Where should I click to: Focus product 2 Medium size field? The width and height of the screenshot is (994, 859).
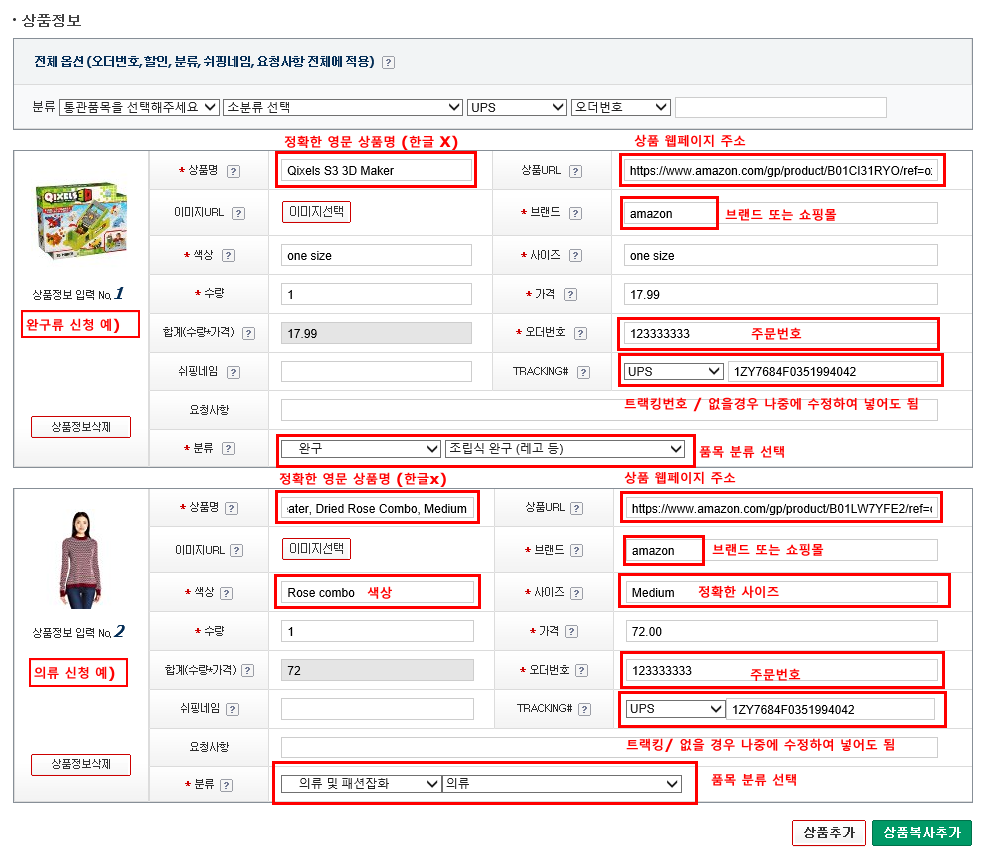tap(782, 593)
